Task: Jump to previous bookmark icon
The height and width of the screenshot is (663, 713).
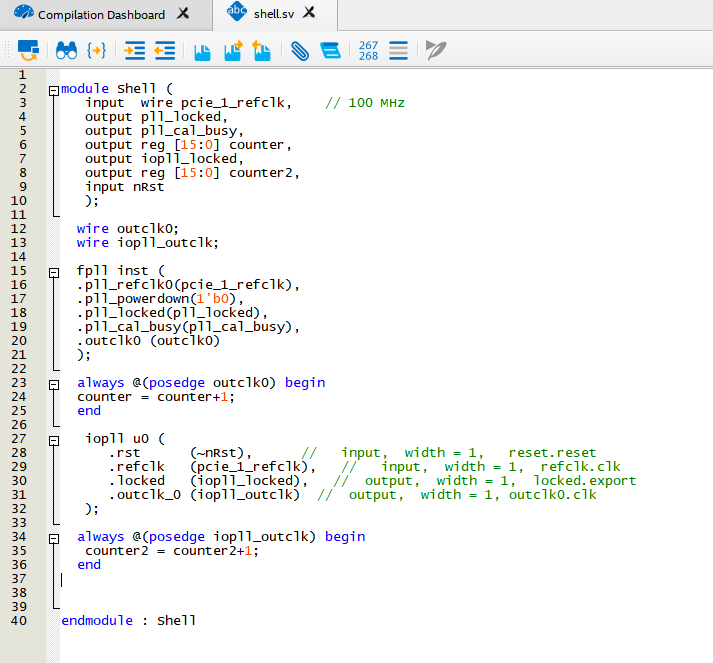Action: click(262, 49)
